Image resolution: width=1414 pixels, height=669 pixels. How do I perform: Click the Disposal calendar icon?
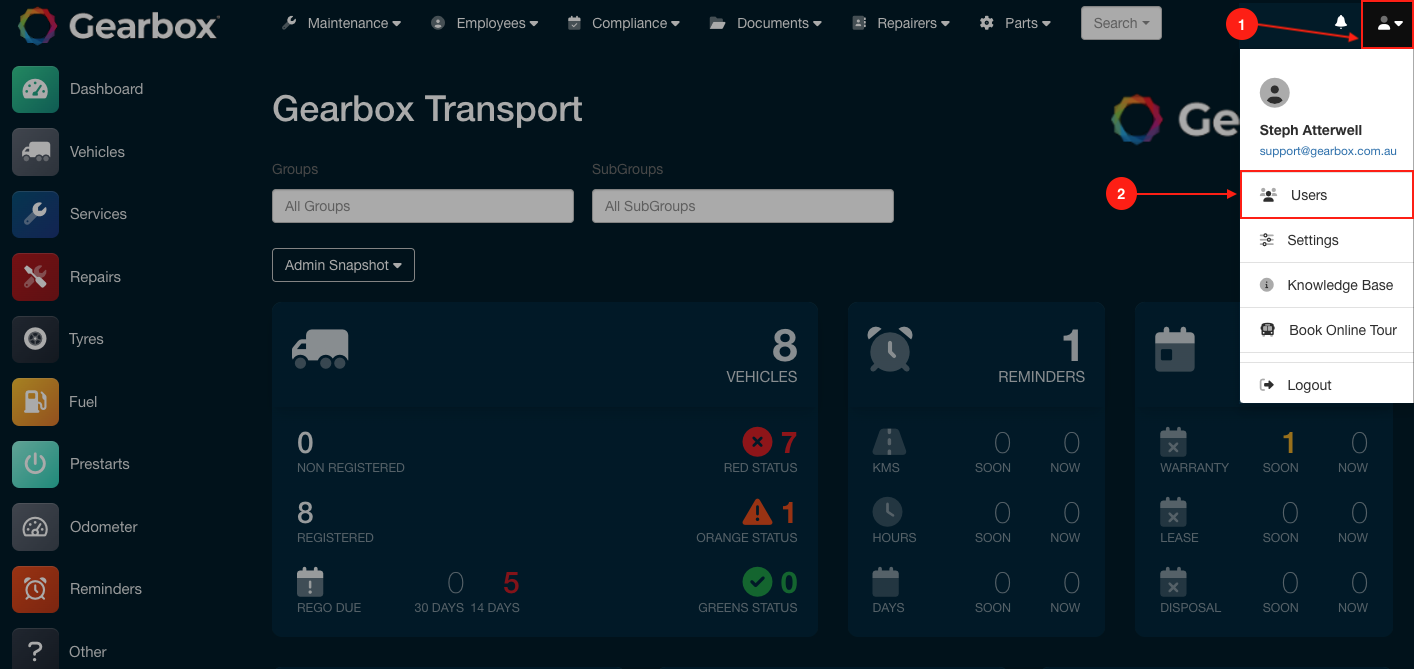[1173, 582]
